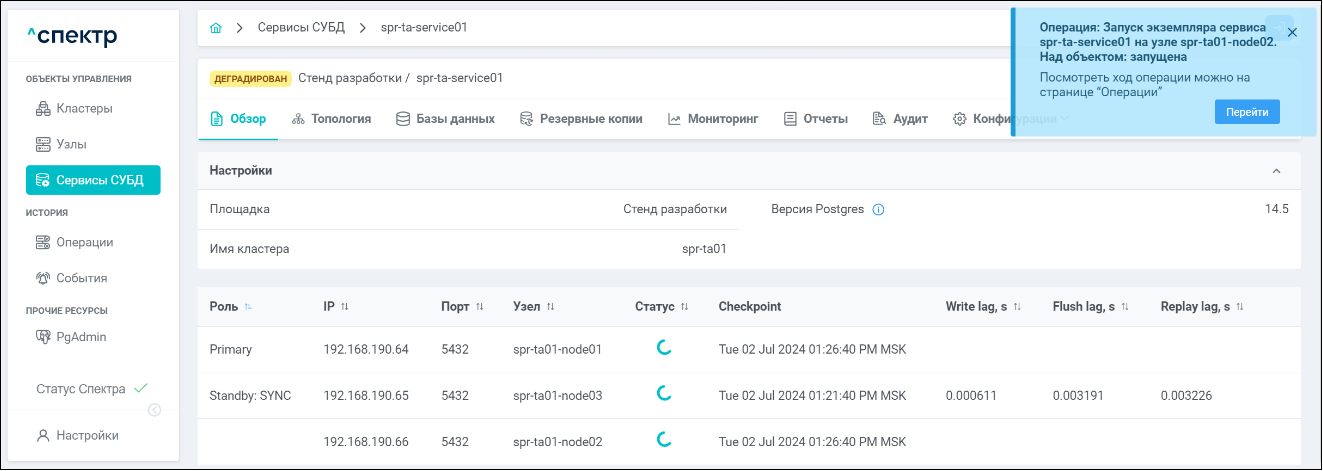Sort by Replay lag column
This screenshot has width=1323, height=471.
click(x=1240, y=307)
